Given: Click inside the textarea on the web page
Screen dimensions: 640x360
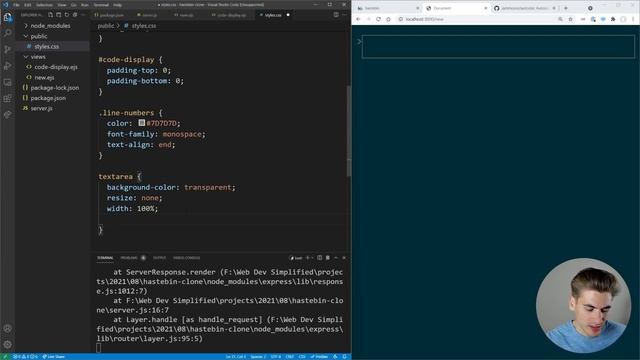Looking at the screenshot, I should click(x=498, y=47).
